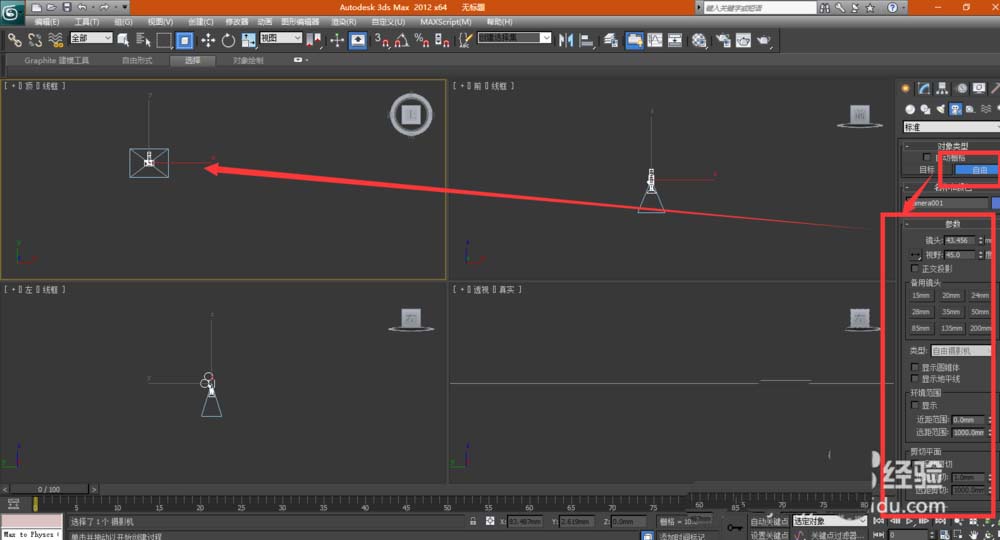The width and height of the screenshot is (1000, 540).
Task: Open the 选定对象 key filter dropdown
Action: (830, 521)
